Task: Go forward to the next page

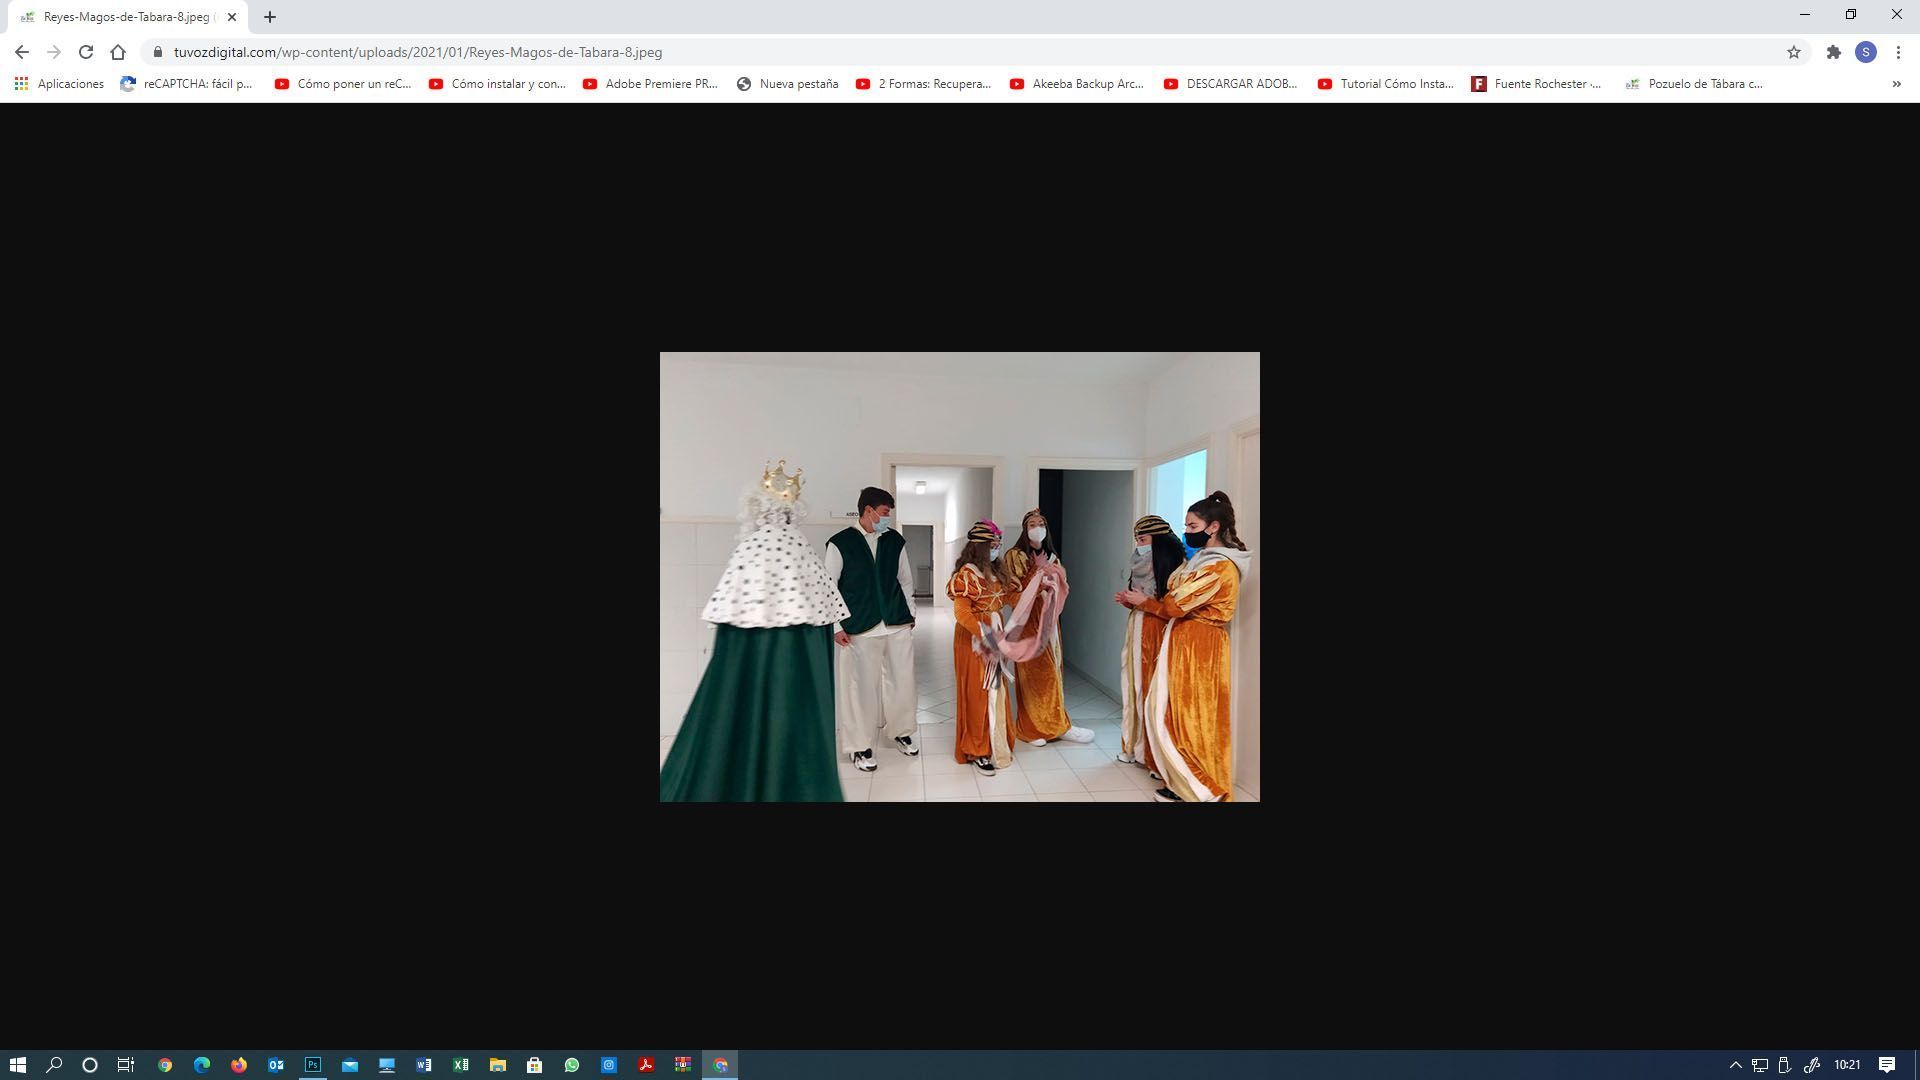Action: [54, 52]
